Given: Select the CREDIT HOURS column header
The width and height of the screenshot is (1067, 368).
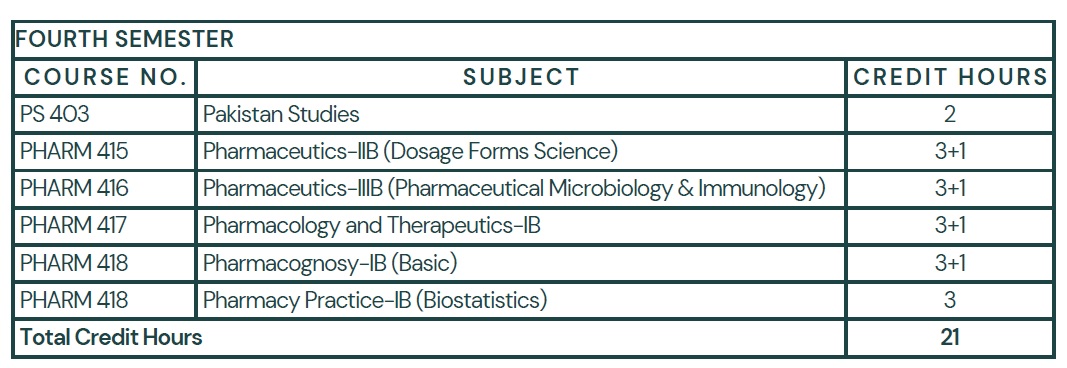Looking at the screenshot, I should (951, 77).
